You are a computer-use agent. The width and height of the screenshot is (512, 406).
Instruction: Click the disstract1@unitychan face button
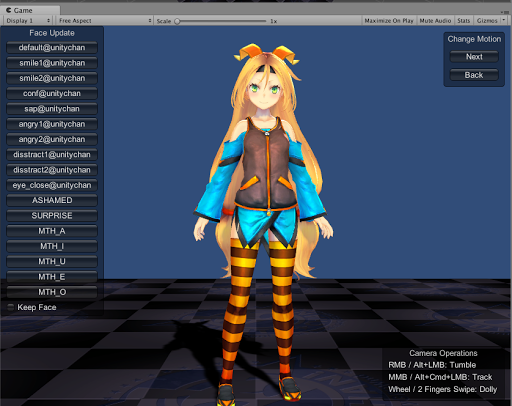point(52,155)
